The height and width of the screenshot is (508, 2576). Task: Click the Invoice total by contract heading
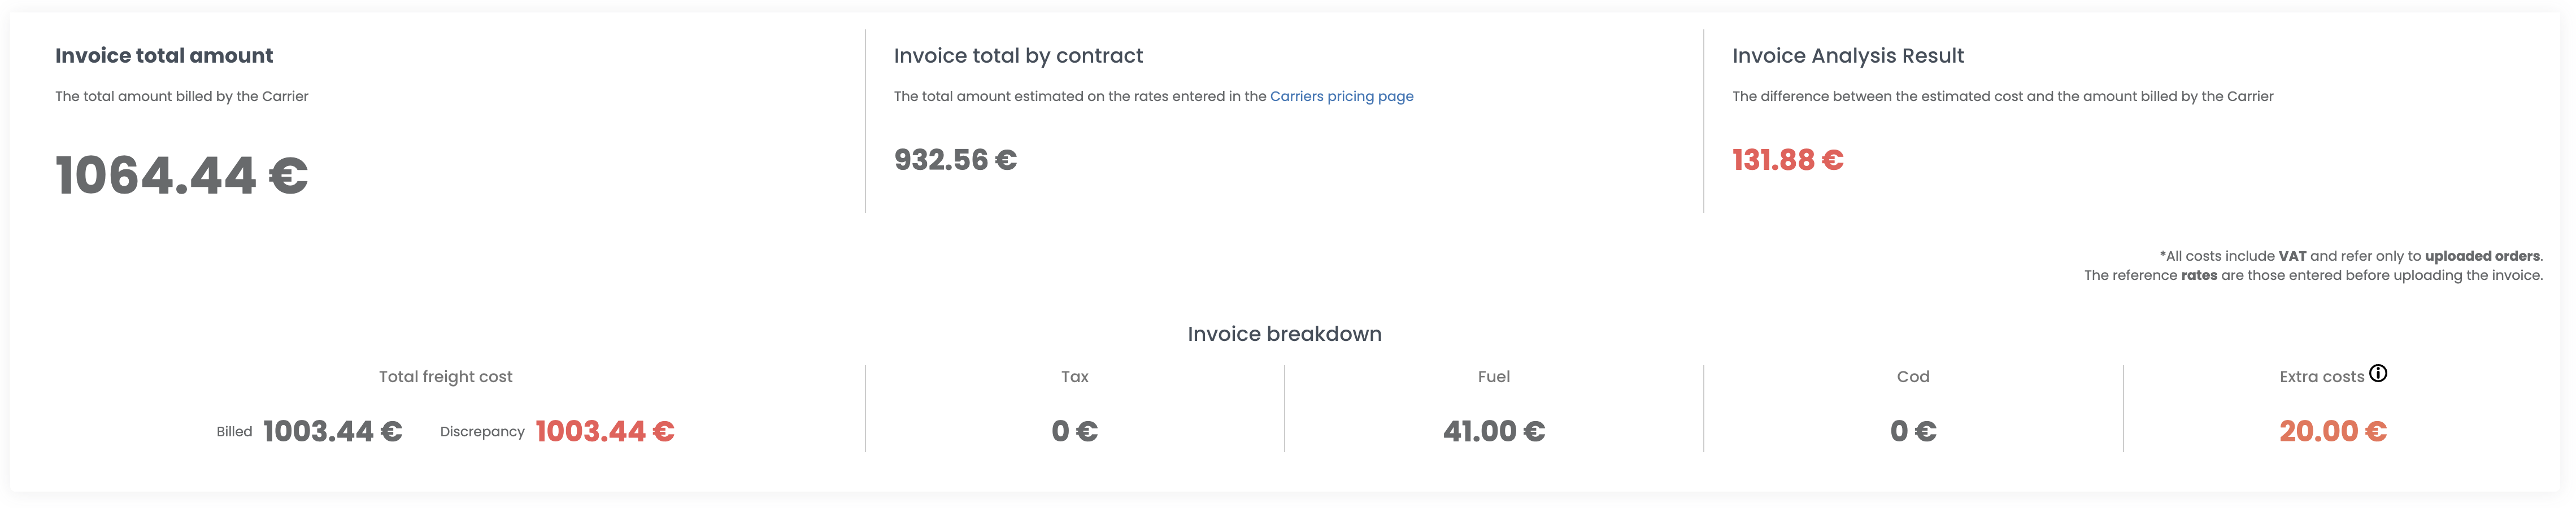[1018, 56]
